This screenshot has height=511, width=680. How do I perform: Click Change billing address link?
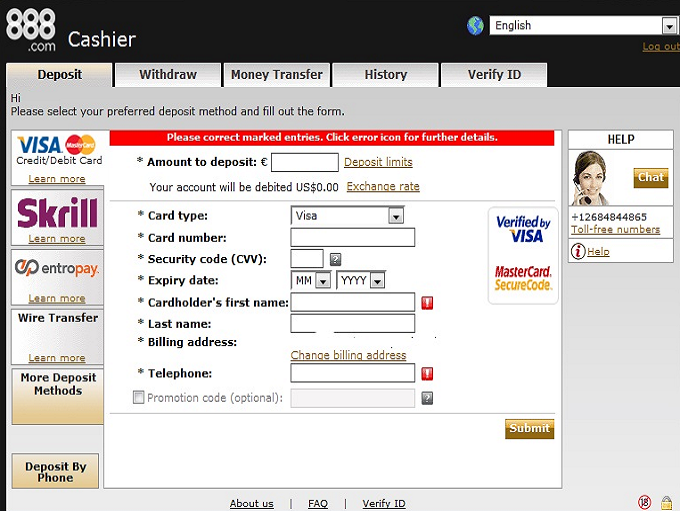[x=348, y=355]
